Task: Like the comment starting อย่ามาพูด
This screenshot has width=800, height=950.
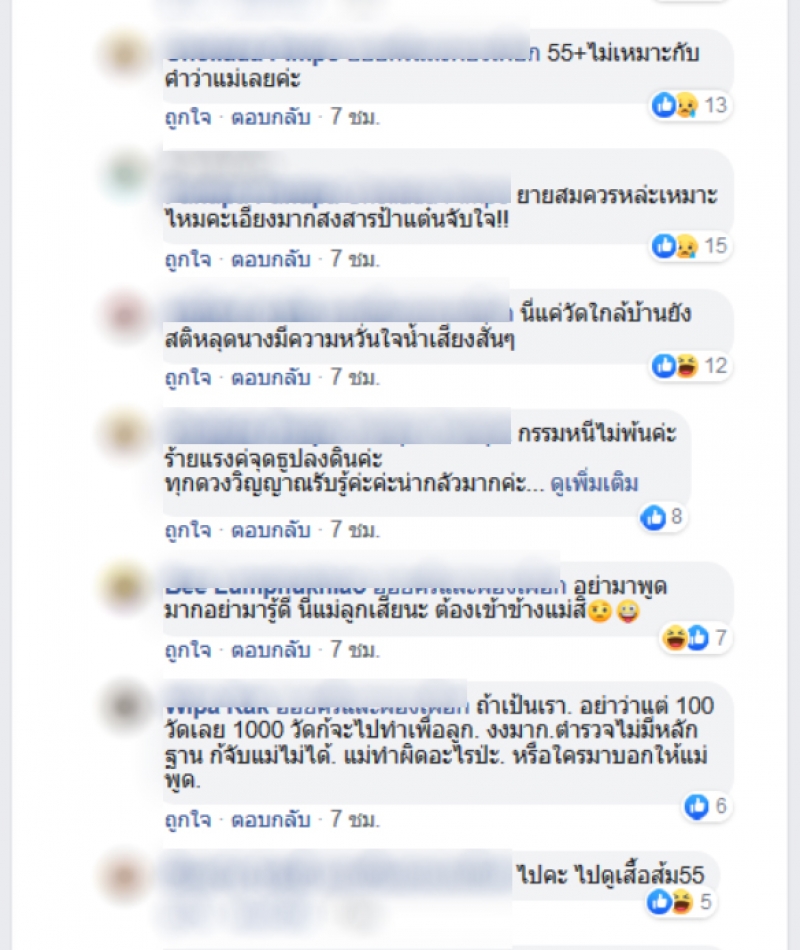Action: (x=188, y=650)
